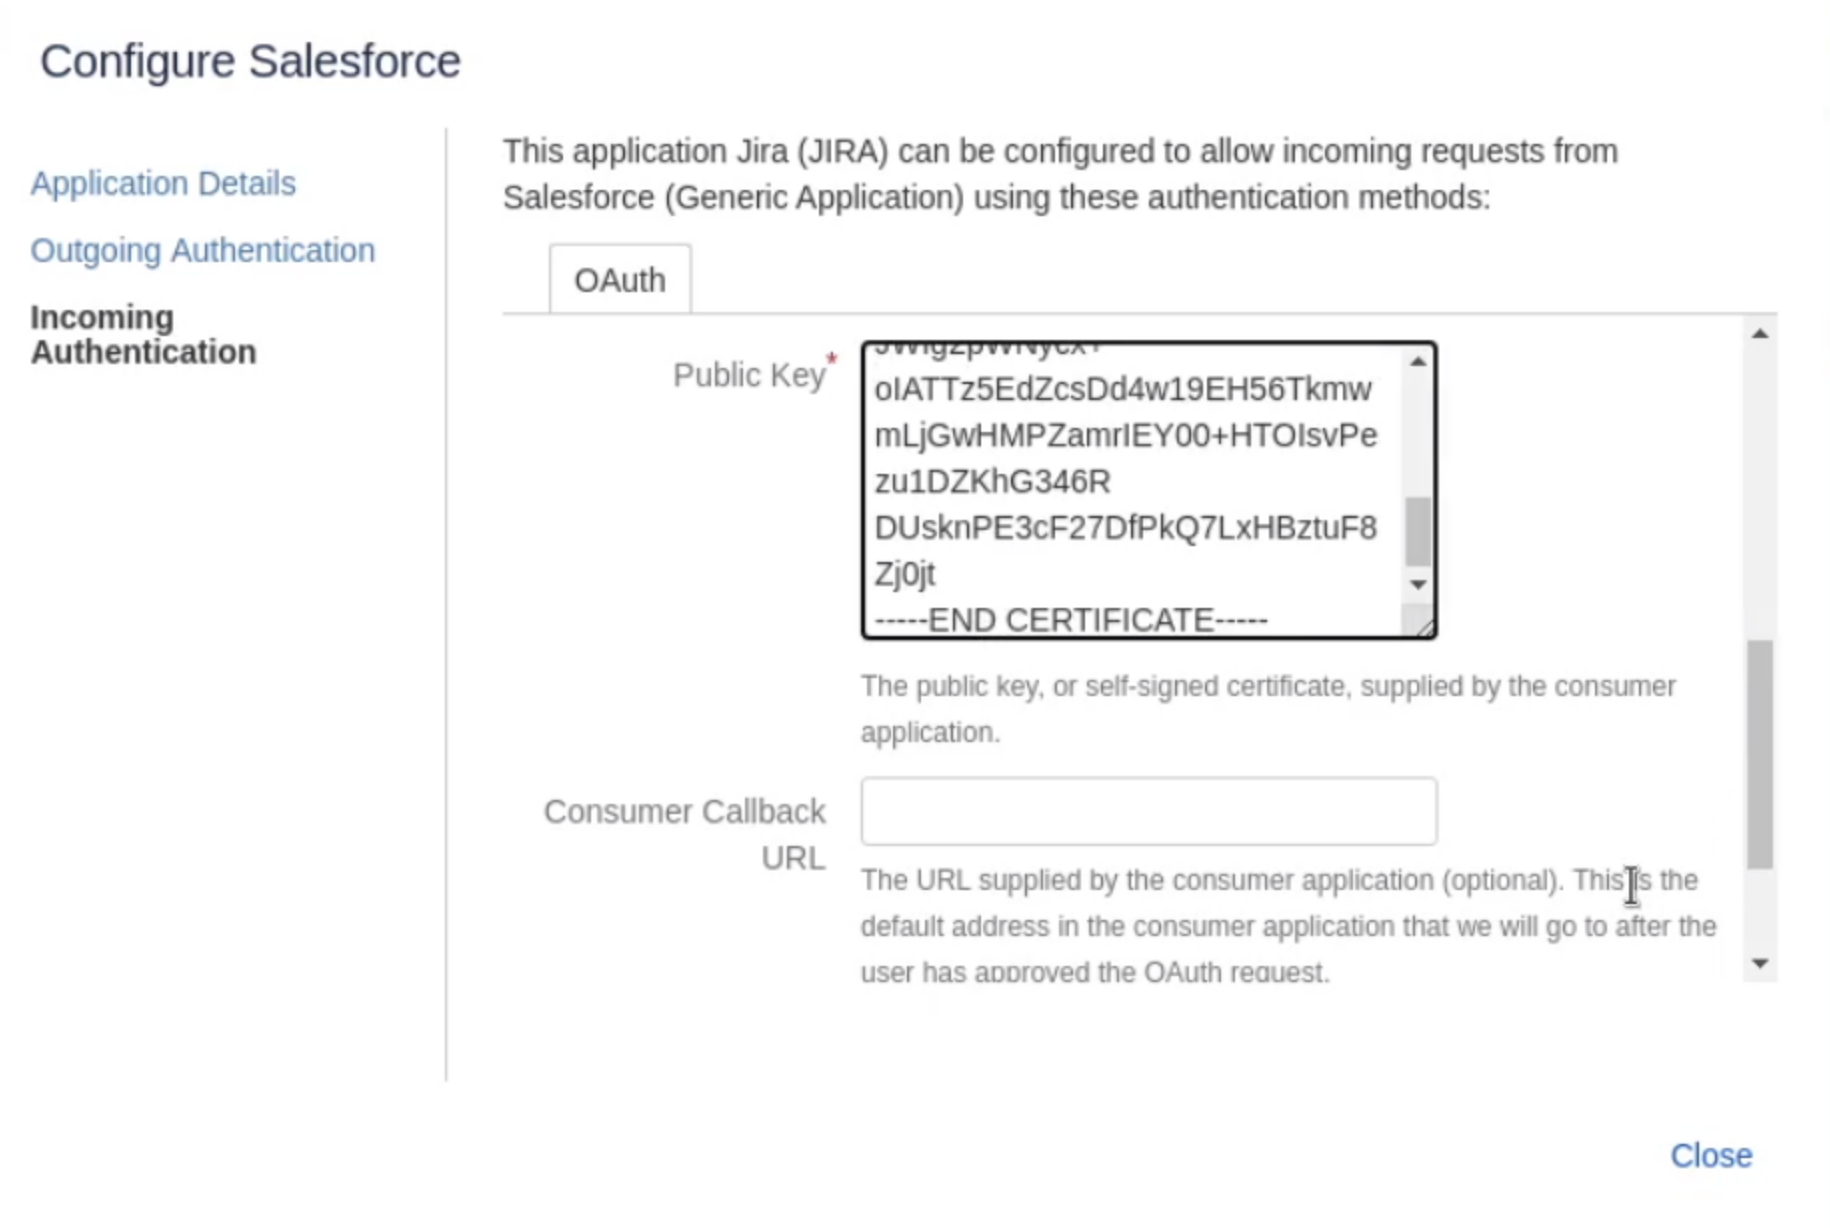Click the Public Key box scrollbar thumb
1830x1228 pixels.
[1417, 531]
